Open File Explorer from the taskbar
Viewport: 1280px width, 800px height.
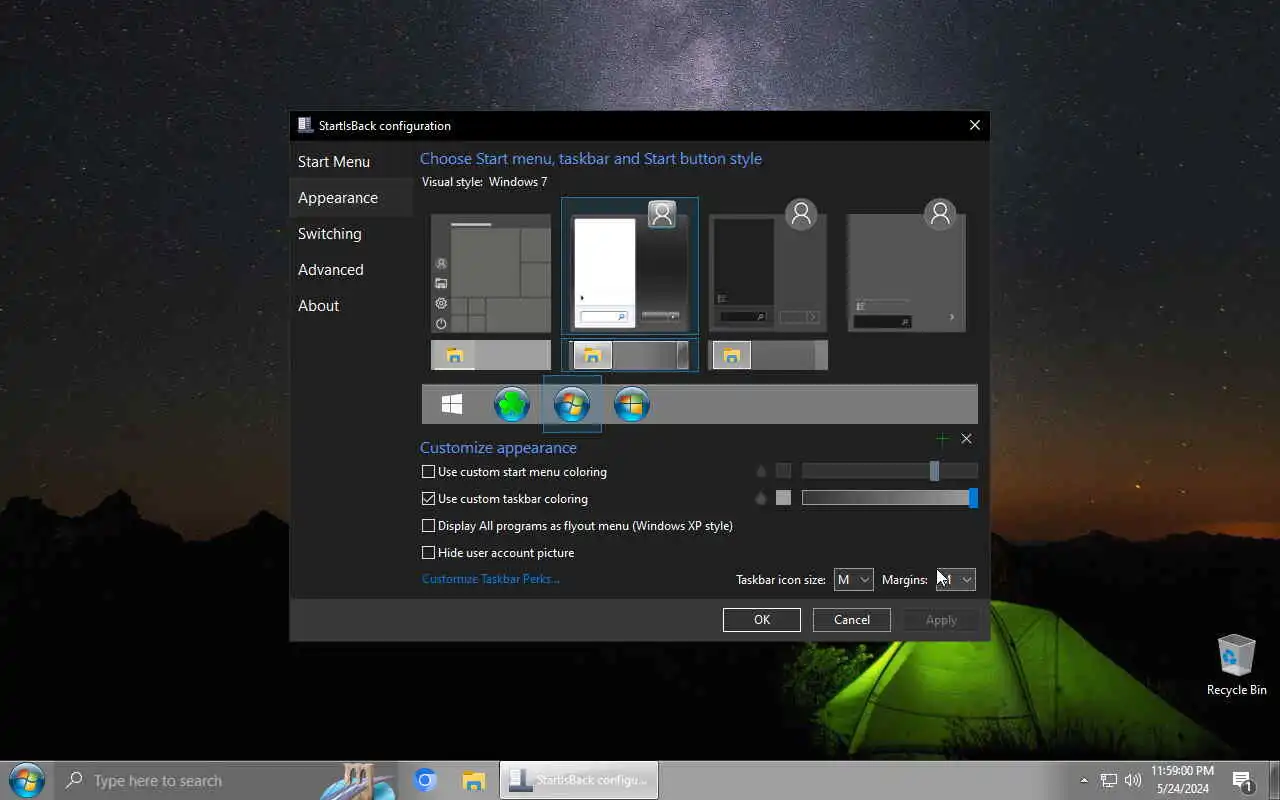[x=474, y=780]
